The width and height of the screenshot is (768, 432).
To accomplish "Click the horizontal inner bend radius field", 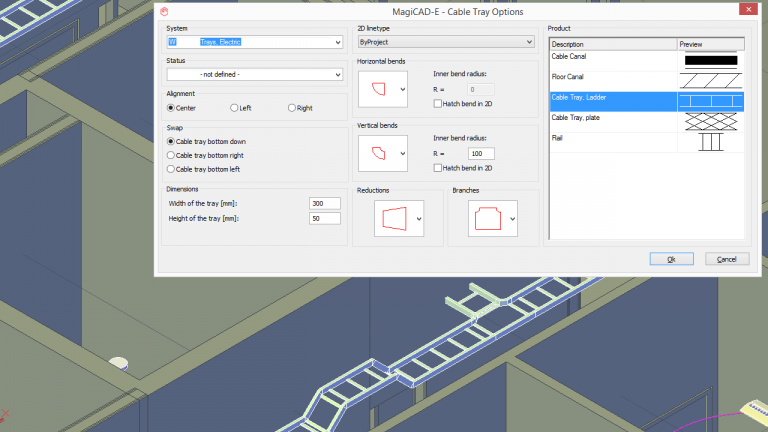I will coord(481,89).
